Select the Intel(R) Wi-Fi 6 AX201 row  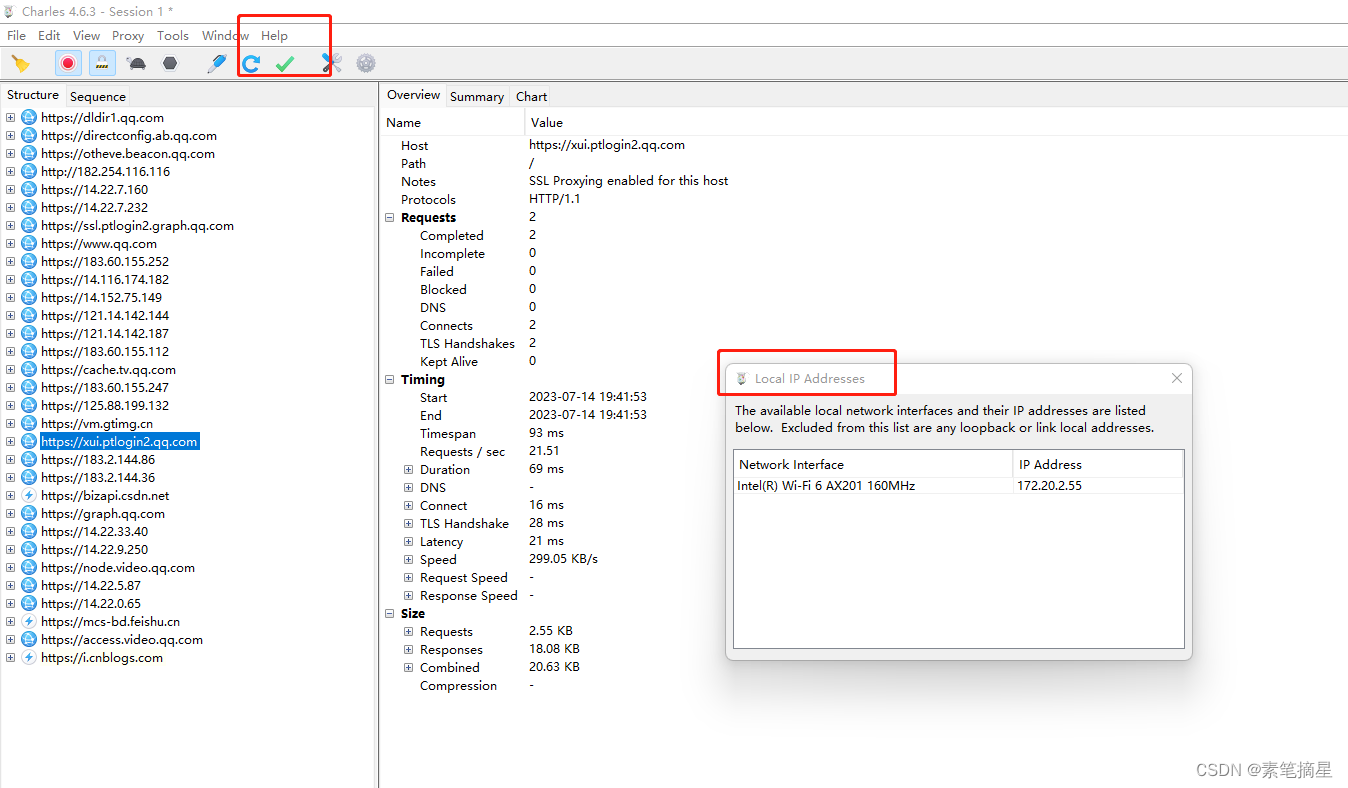point(958,485)
